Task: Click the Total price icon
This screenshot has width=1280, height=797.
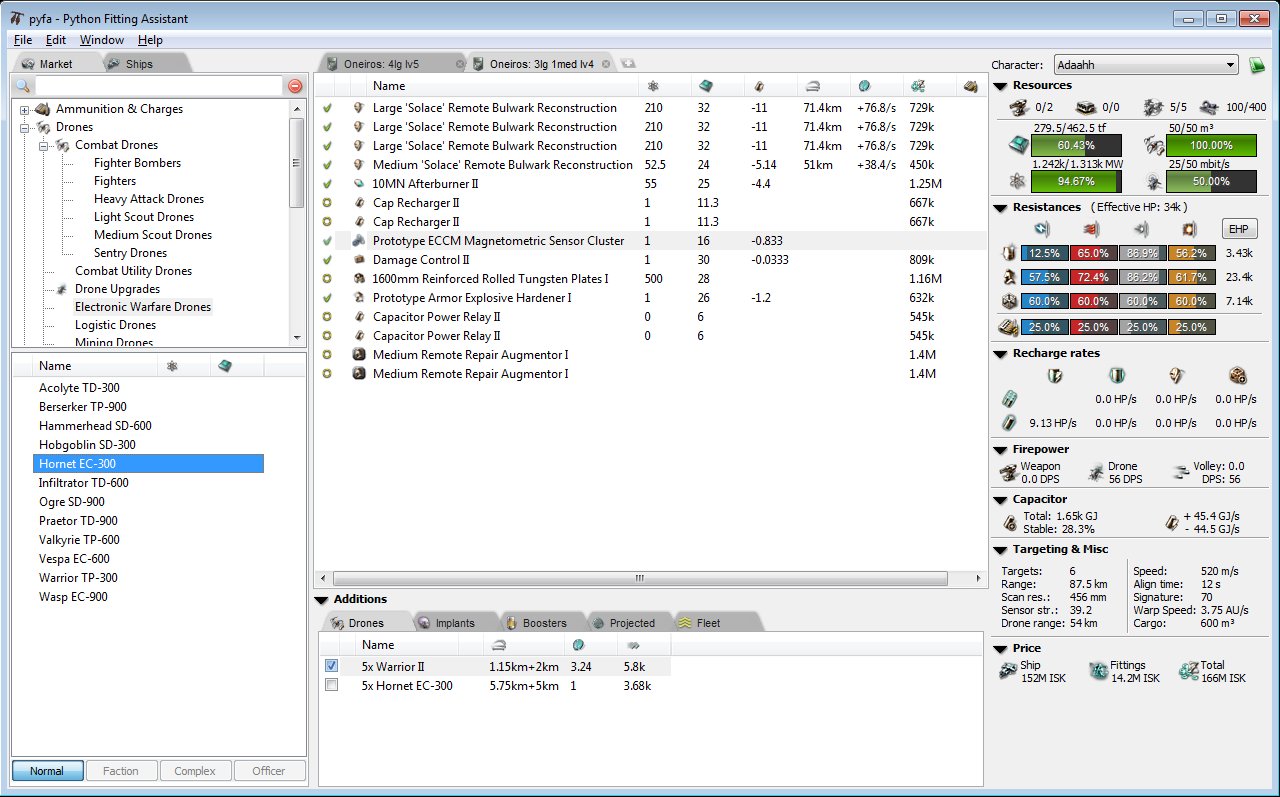Action: (1188, 671)
